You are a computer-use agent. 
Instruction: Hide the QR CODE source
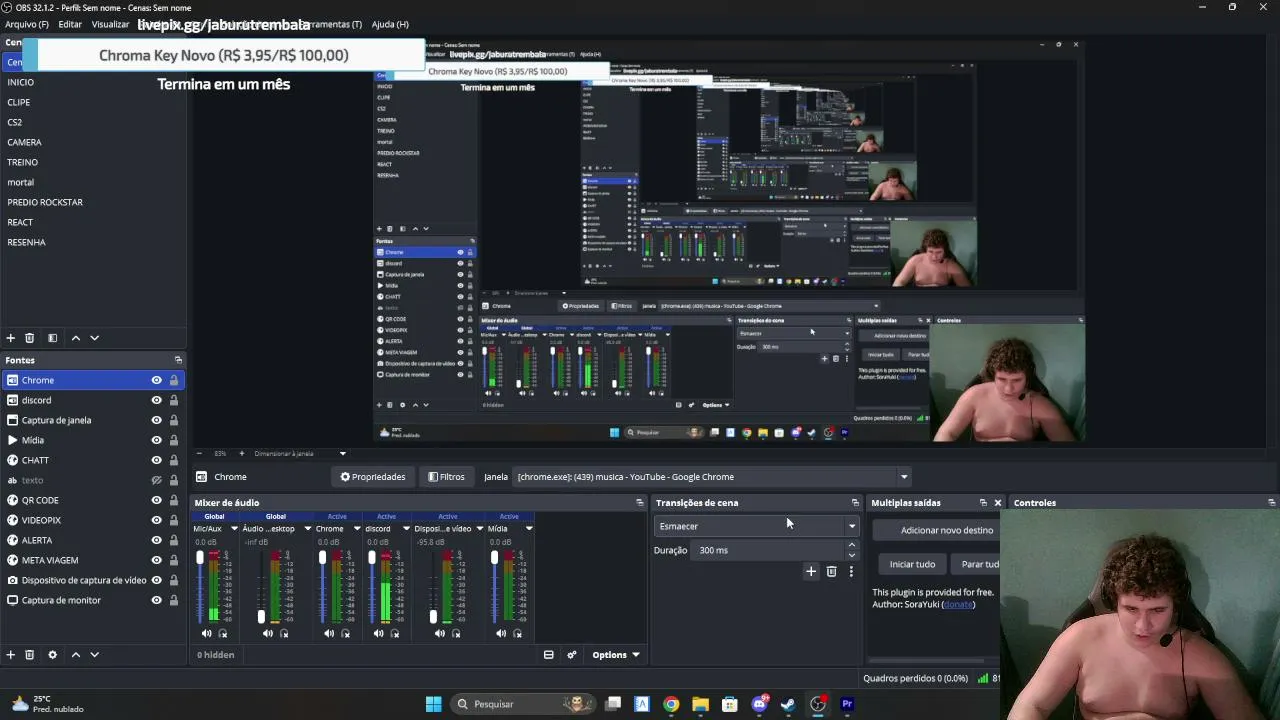pyautogui.click(x=157, y=500)
